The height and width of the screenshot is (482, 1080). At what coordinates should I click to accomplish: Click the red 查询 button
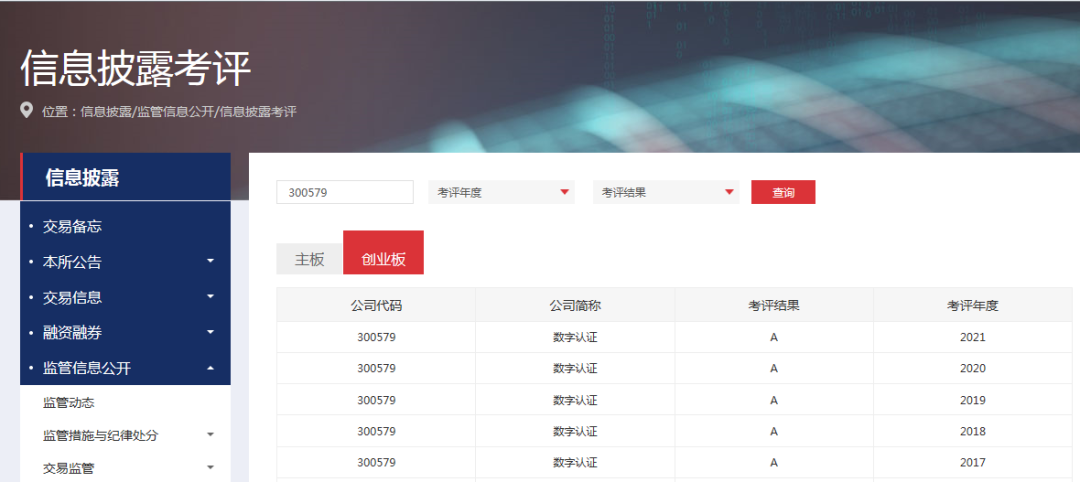pyautogui.click(x=783, y=192)
